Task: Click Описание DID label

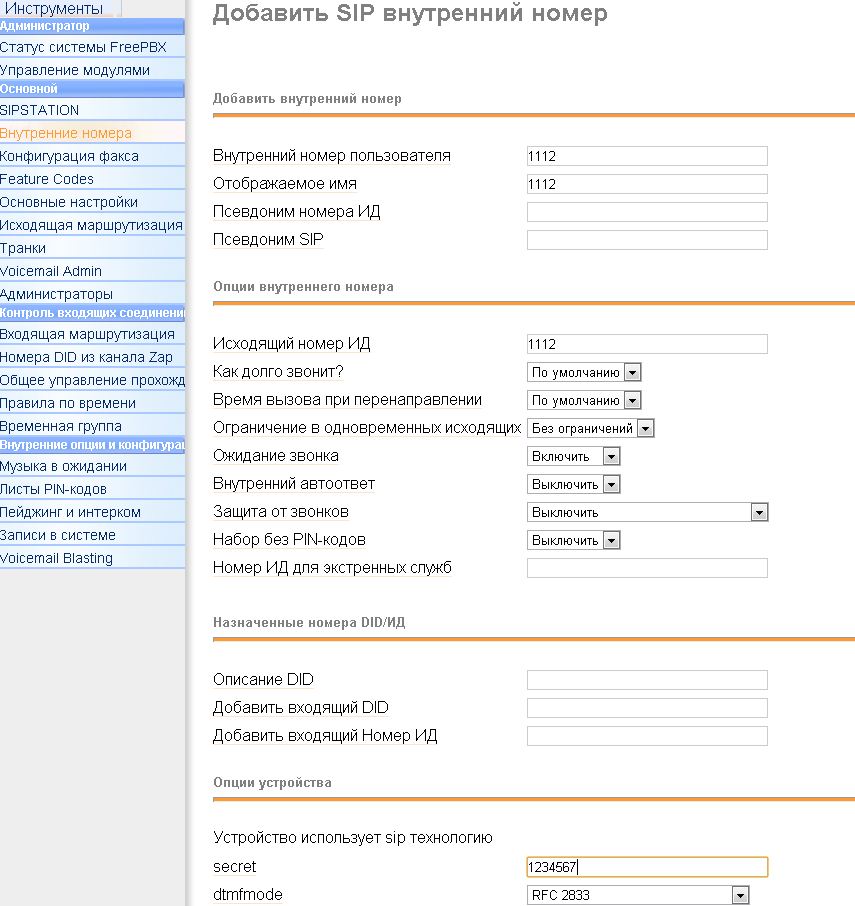Action: tap(263, 680)
